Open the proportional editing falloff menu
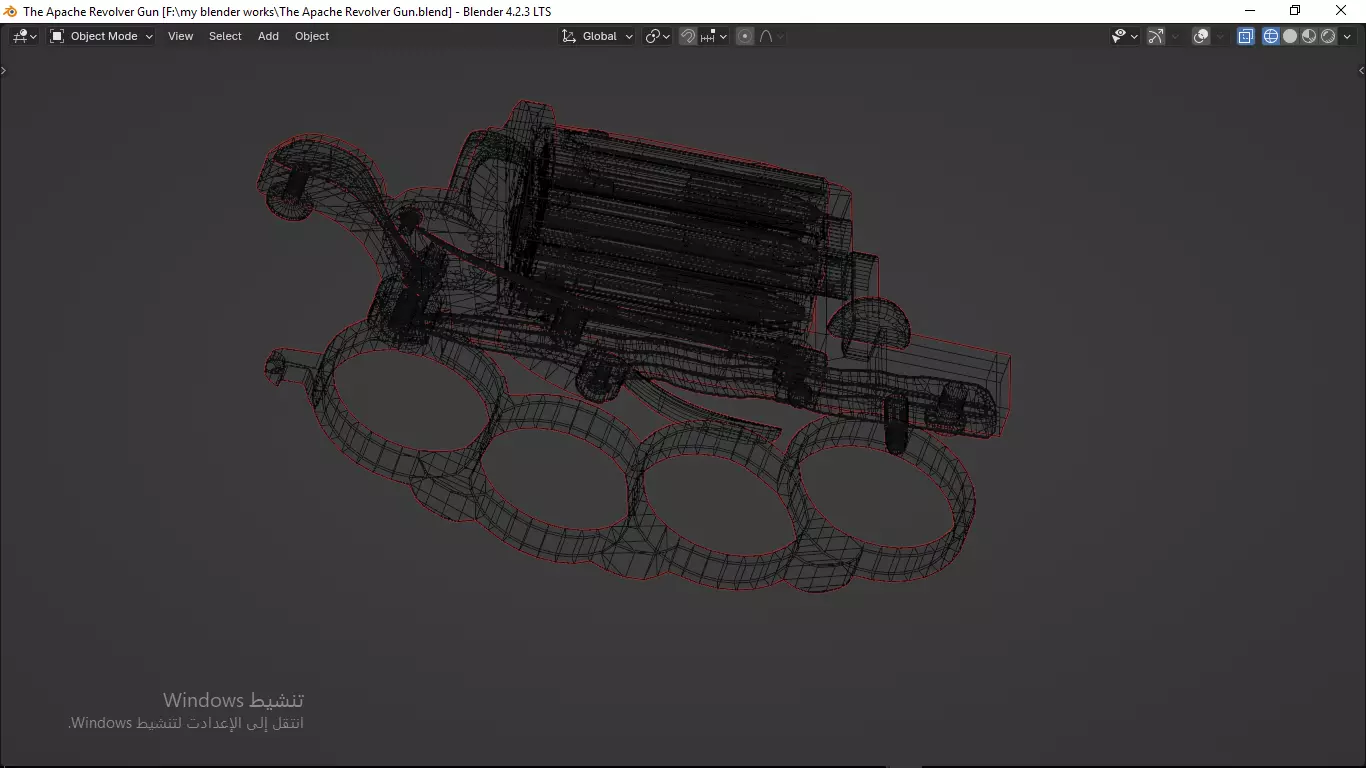Viewport: 1366px width, 768px height. pos(772,36)
